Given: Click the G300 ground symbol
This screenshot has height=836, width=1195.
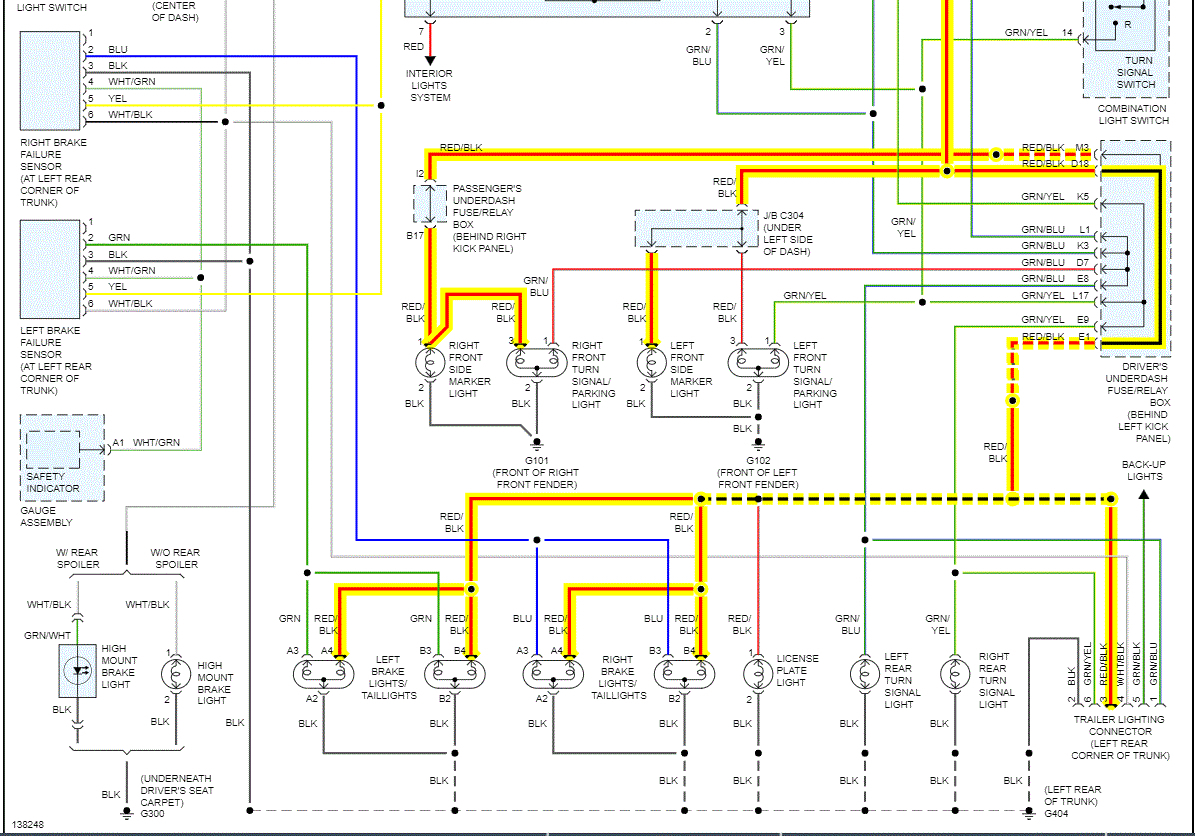Looking at the screenshot, I should pos(127,814).
